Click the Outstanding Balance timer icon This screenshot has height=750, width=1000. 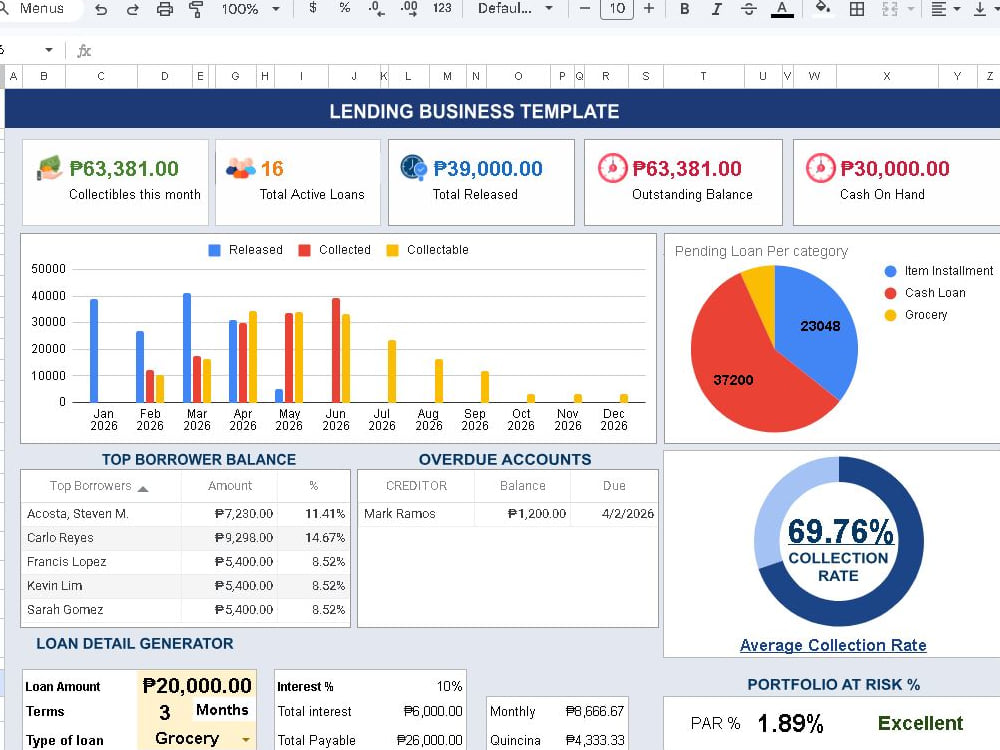click(612, 168)
